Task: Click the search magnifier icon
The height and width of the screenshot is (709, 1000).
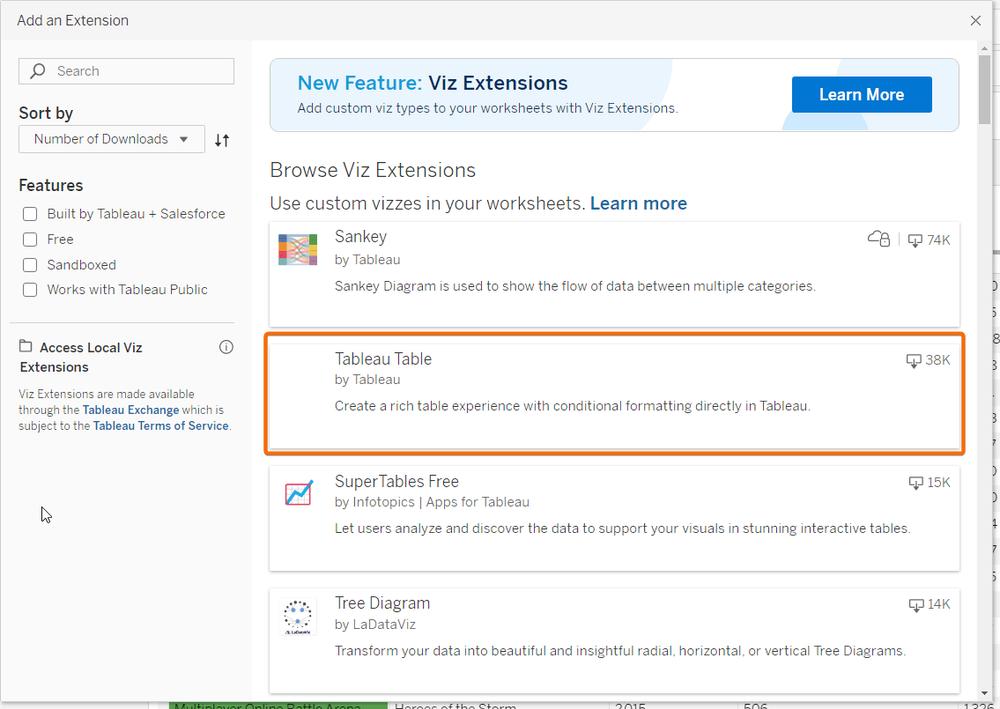Action: 38,71
